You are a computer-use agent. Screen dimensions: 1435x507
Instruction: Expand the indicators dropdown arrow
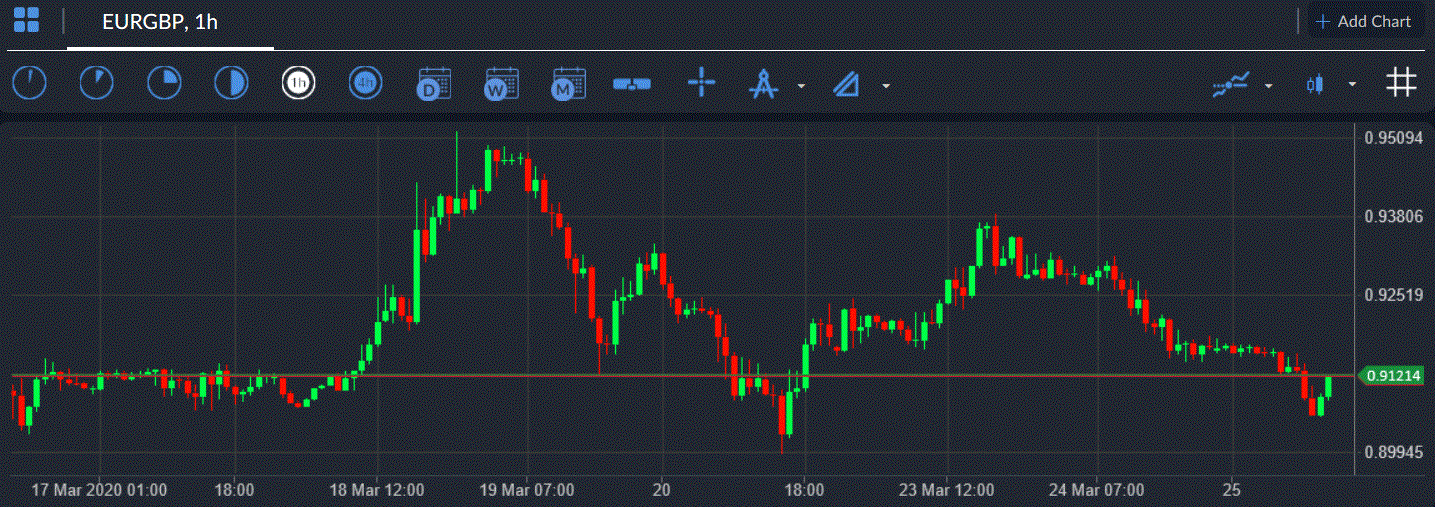(x=1269, y=86)
